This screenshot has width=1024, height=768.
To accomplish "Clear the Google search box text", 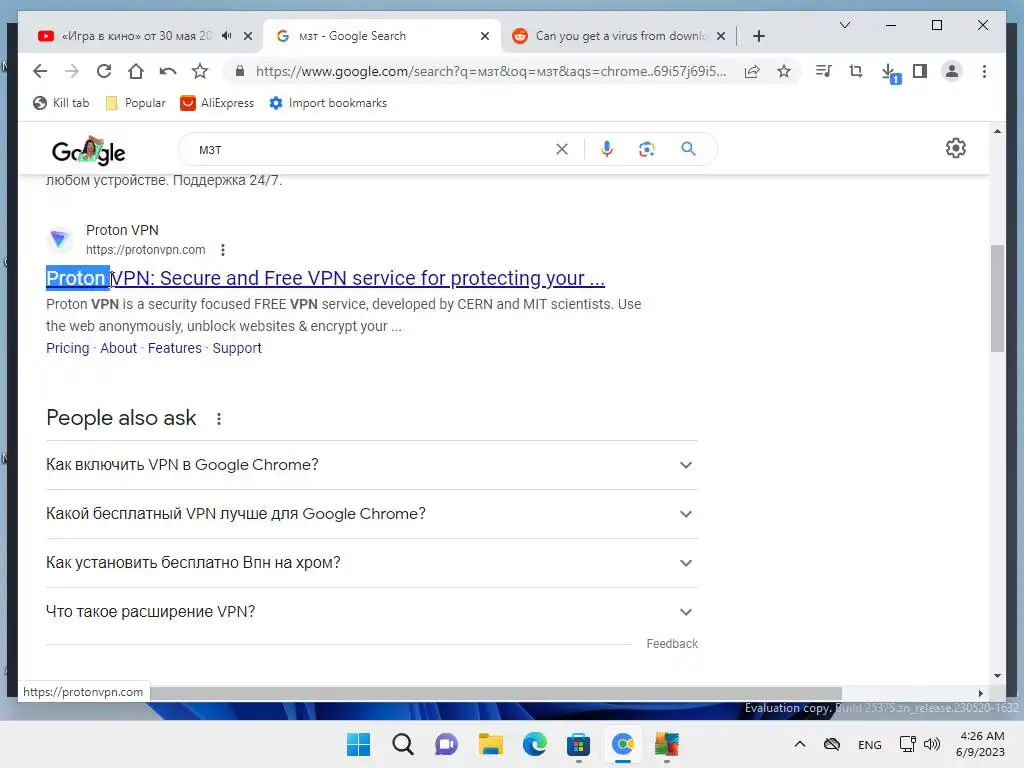I will (562, 150).
